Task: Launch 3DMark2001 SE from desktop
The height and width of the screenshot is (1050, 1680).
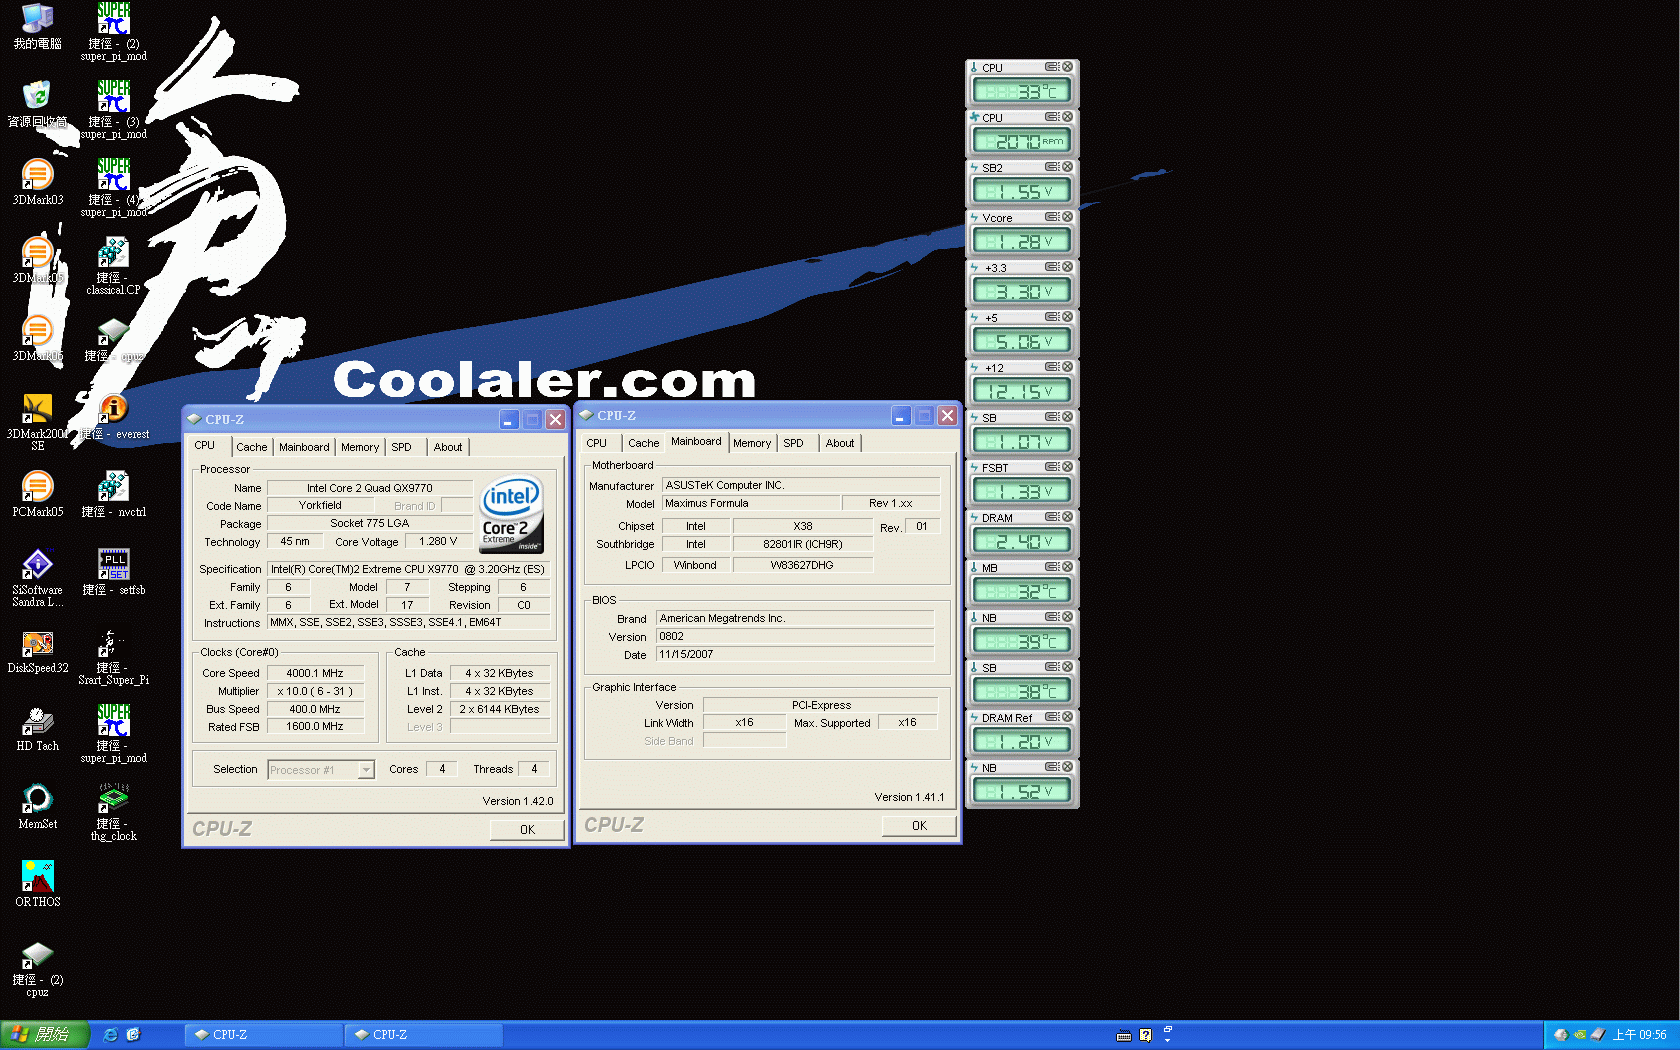Action: (x=37, y=420)
